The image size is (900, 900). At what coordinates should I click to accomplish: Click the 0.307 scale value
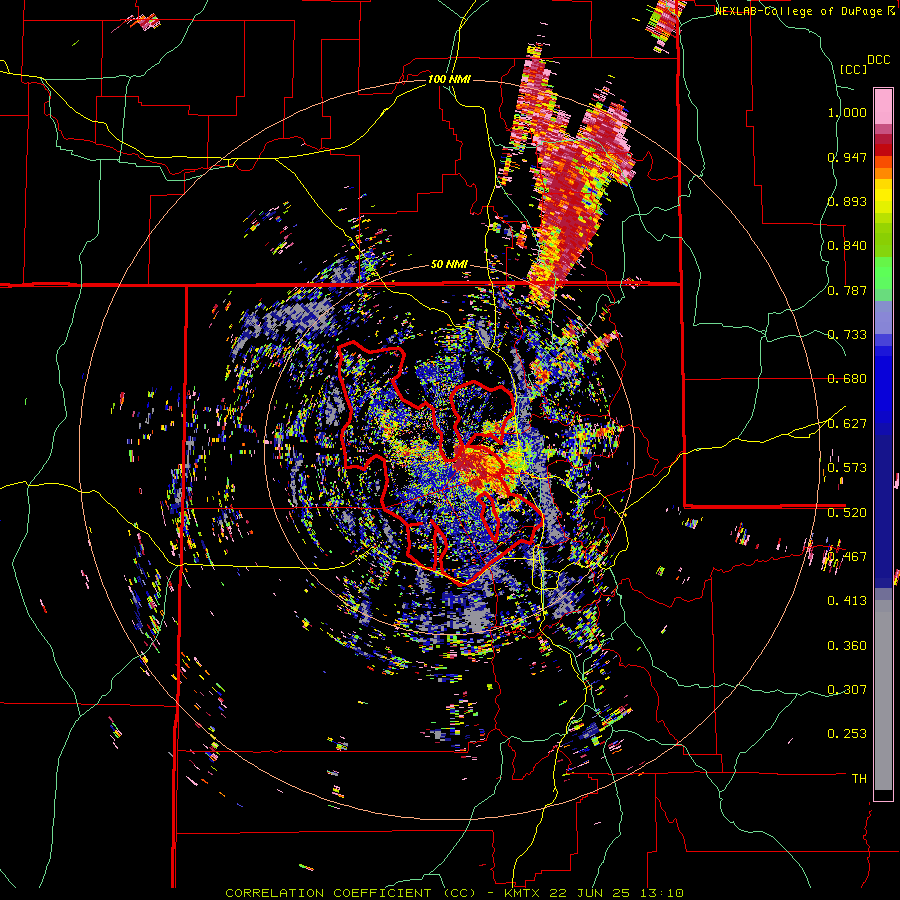click(847, 690)
